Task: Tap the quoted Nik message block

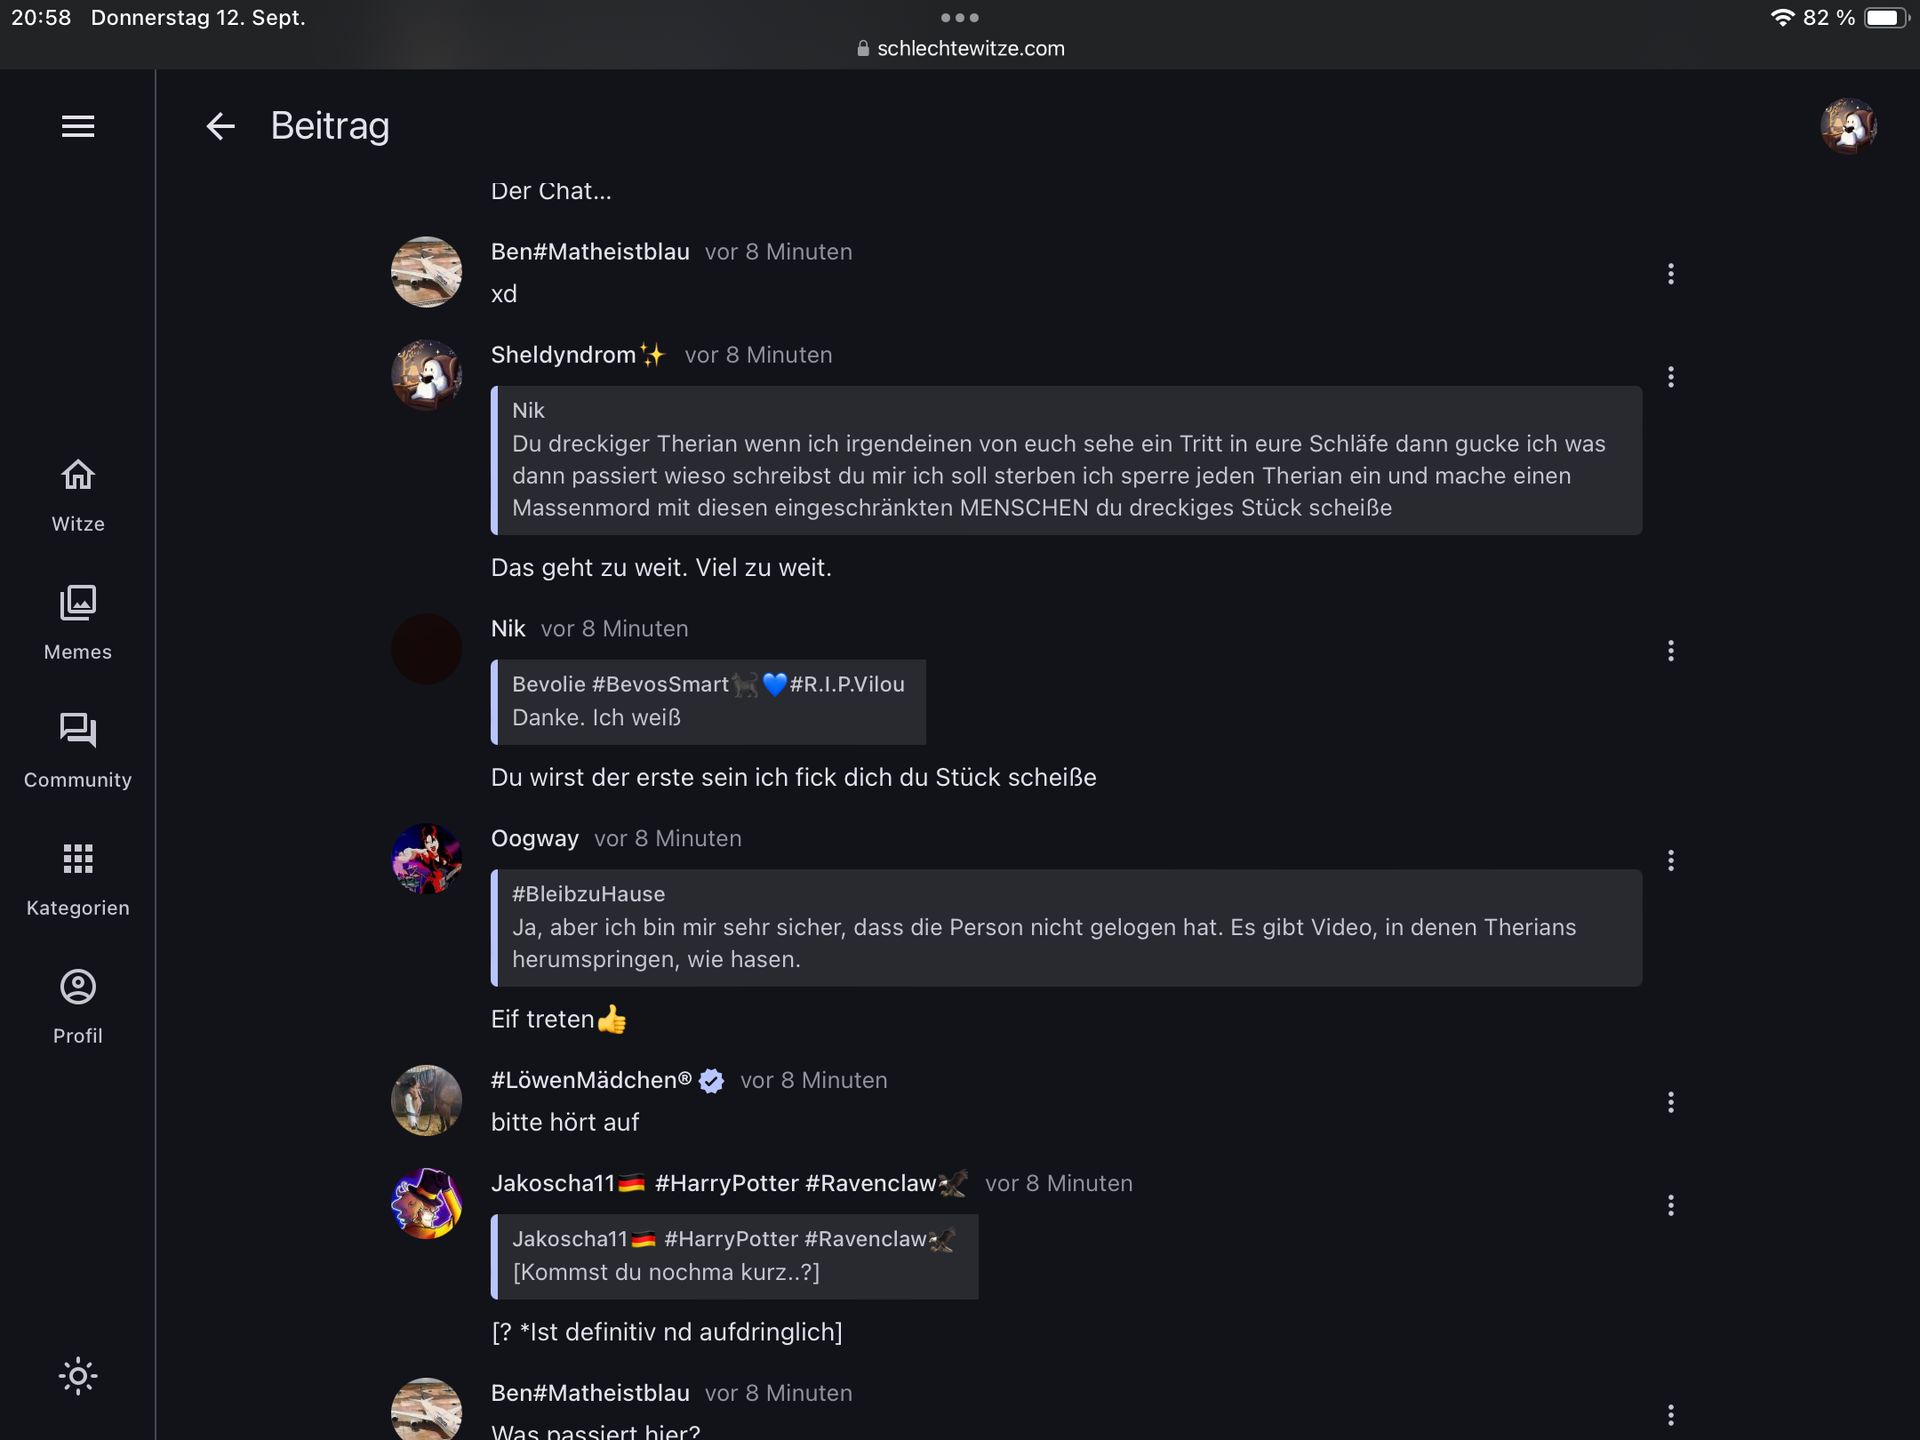Action: [1066, 460]
